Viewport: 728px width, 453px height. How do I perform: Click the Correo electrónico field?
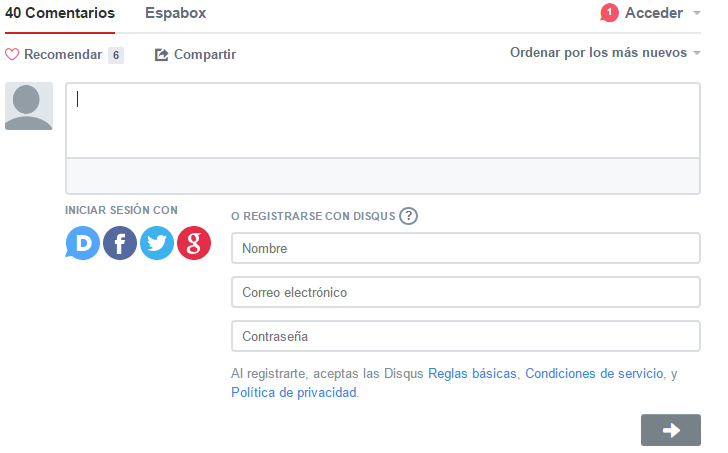[466, 292]
